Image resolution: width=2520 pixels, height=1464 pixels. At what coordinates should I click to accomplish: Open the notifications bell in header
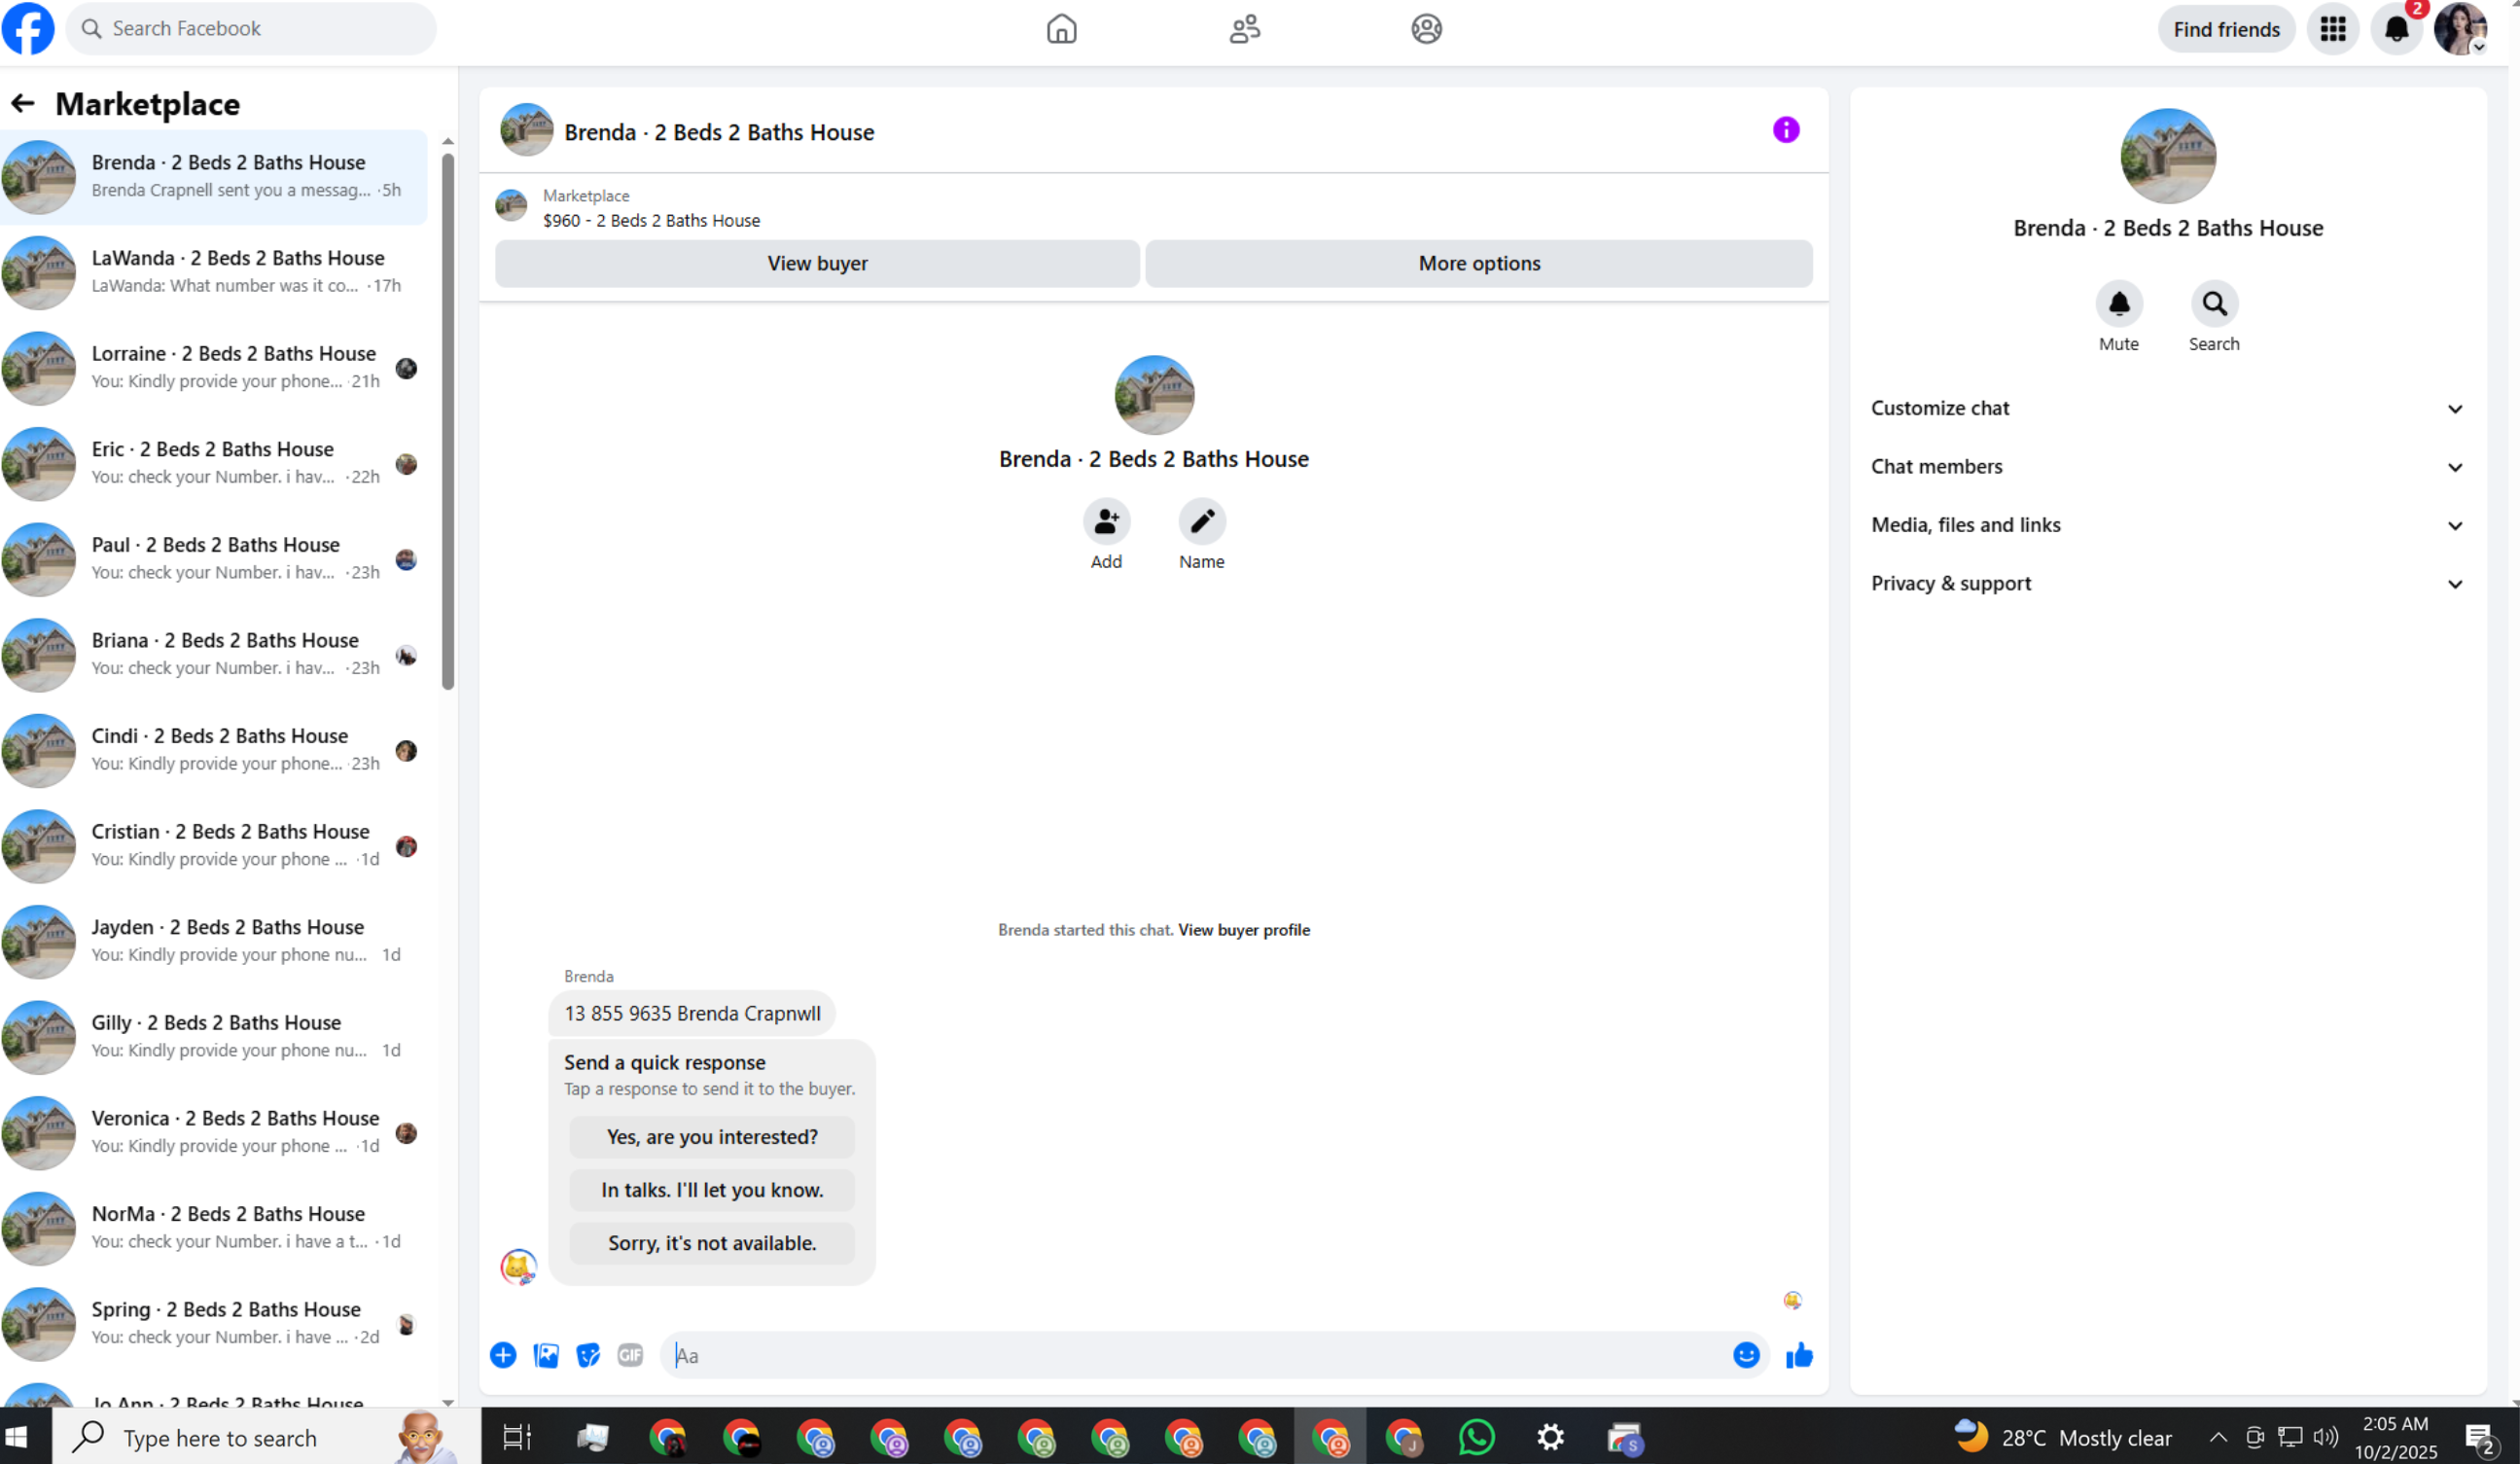[2396, 29]
